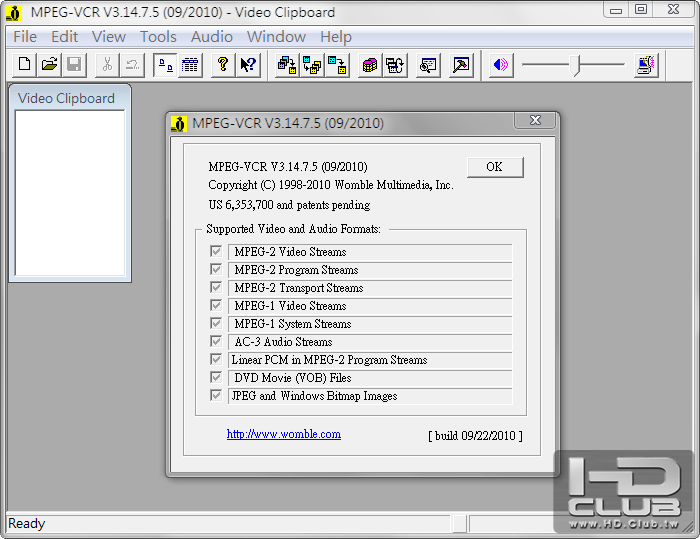Click the first blue-and-yellow windows transfer icon
Viewport: 700px width, 539px height.
coord(287,65)
